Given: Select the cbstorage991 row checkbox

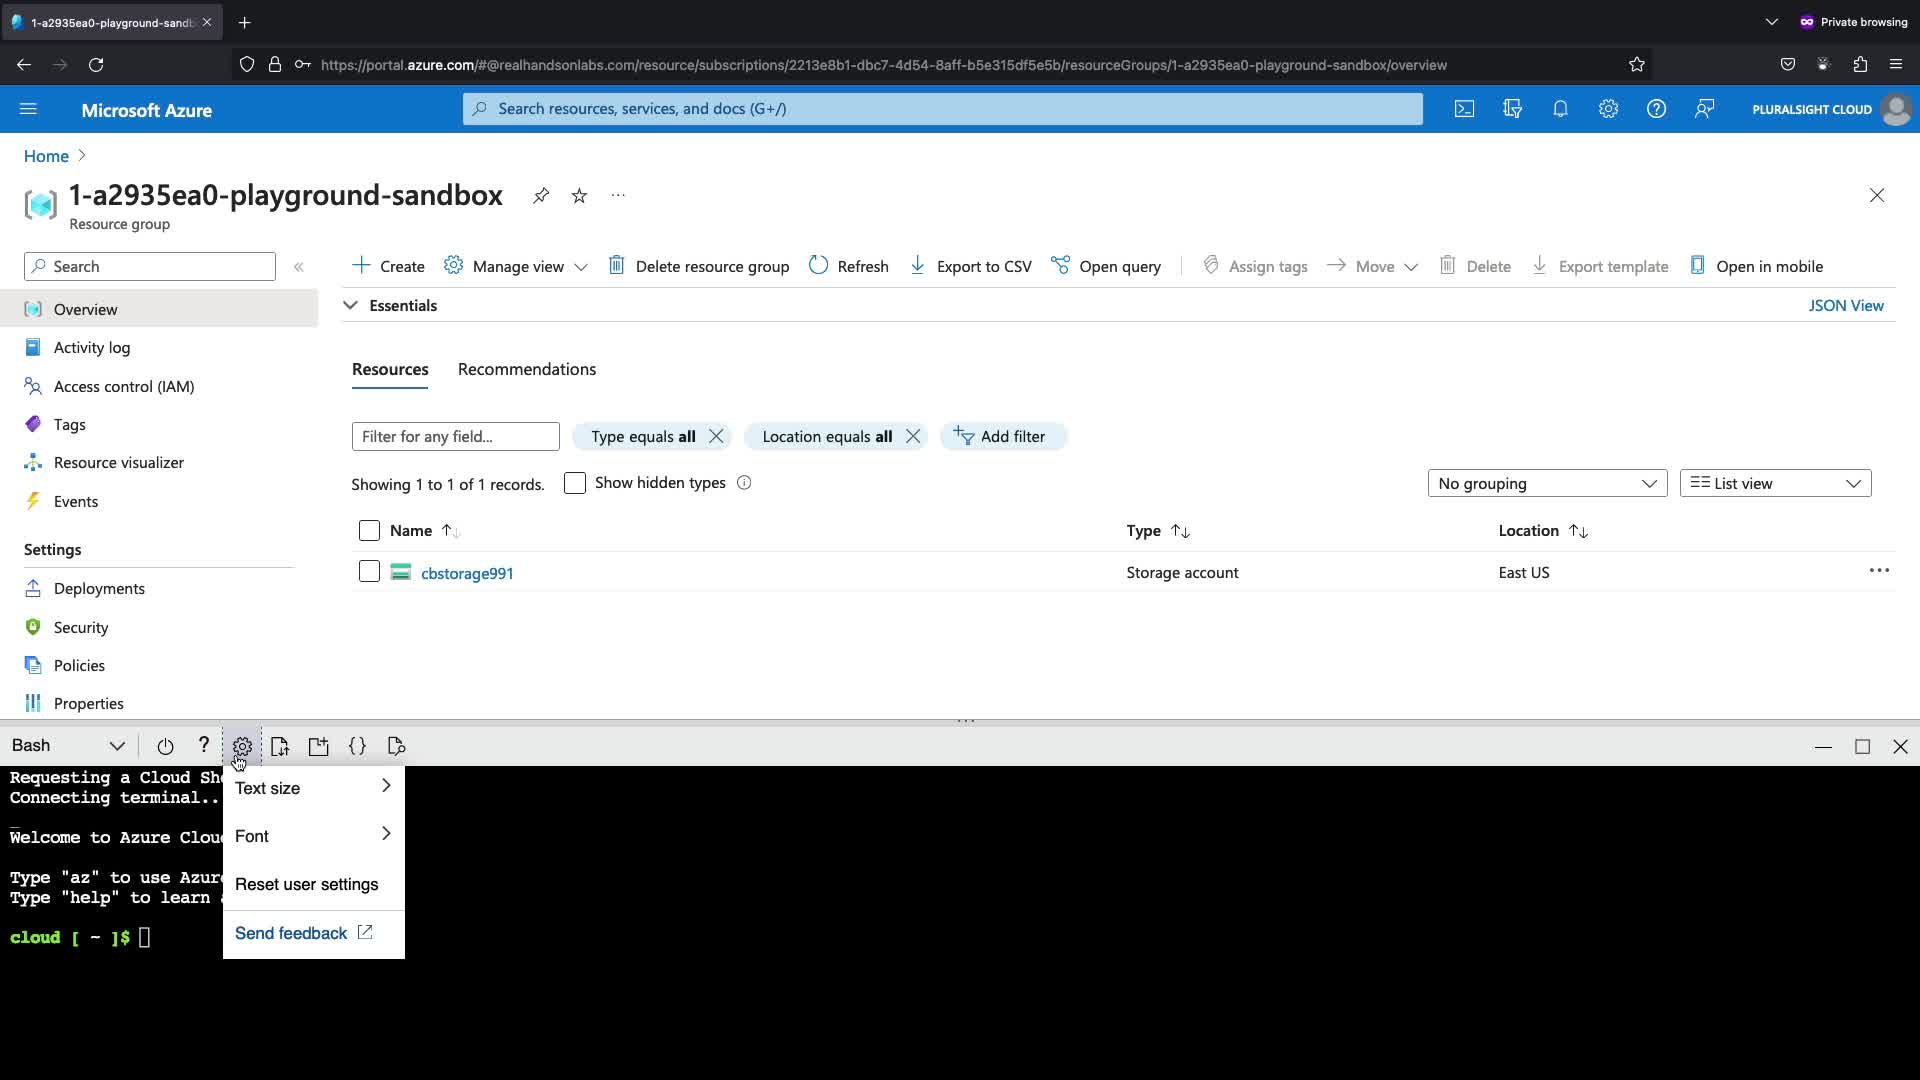Looking at the screenshot, I should (369, 572).
